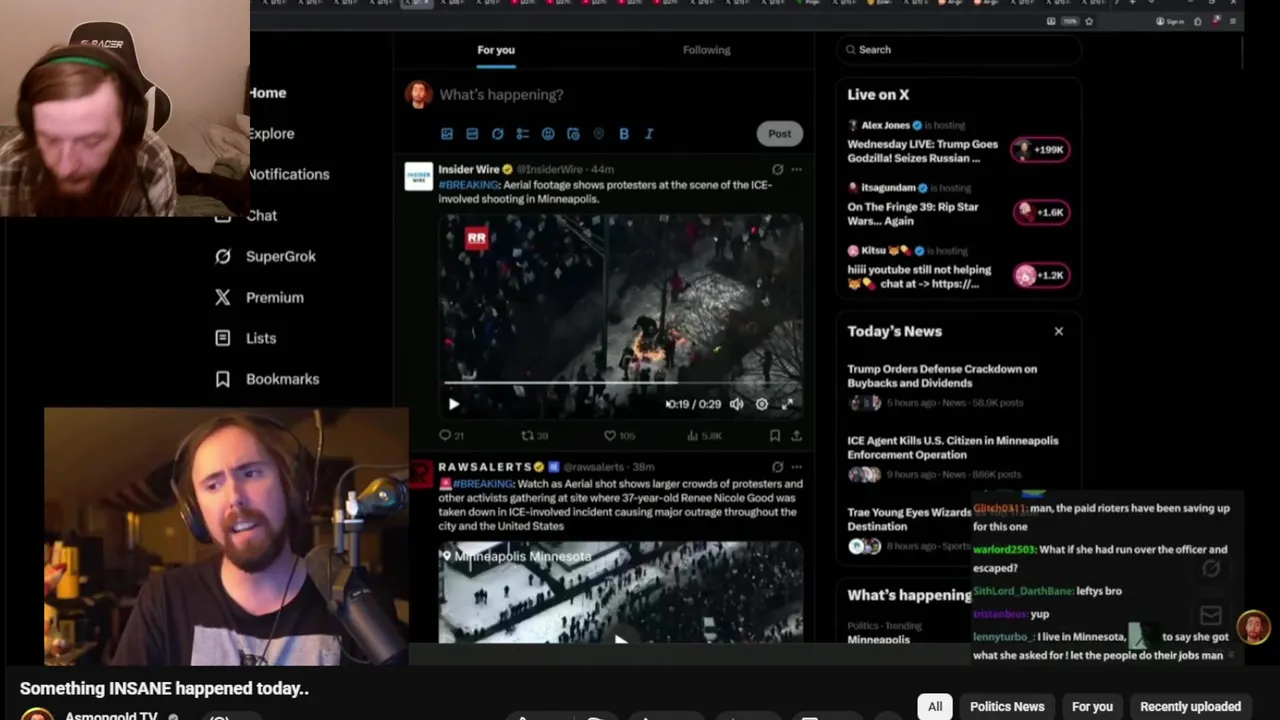Click the Premium X icon in sidebar
The height and width of the screenshot is (720, 1280).
coord(223,297)
